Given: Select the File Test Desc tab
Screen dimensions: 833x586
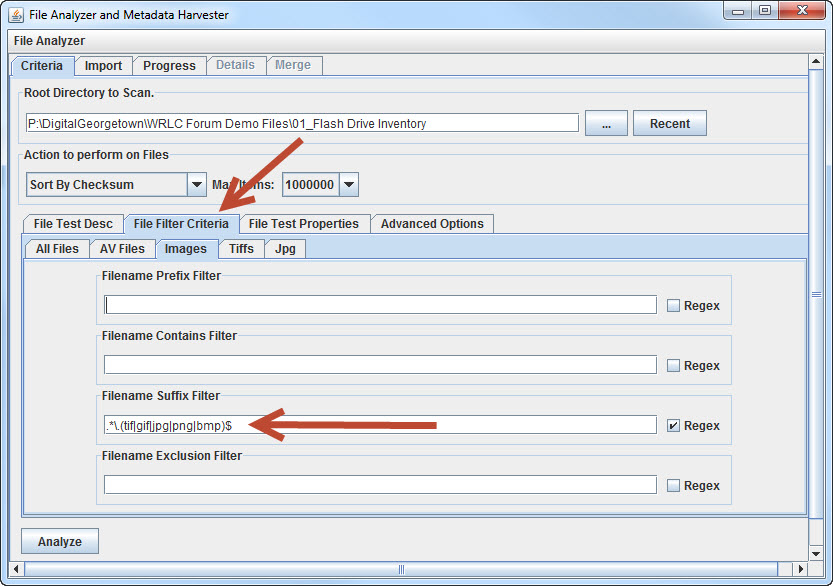Looking at the screenshot, I should pyautogui.click(x=73, y=224).
